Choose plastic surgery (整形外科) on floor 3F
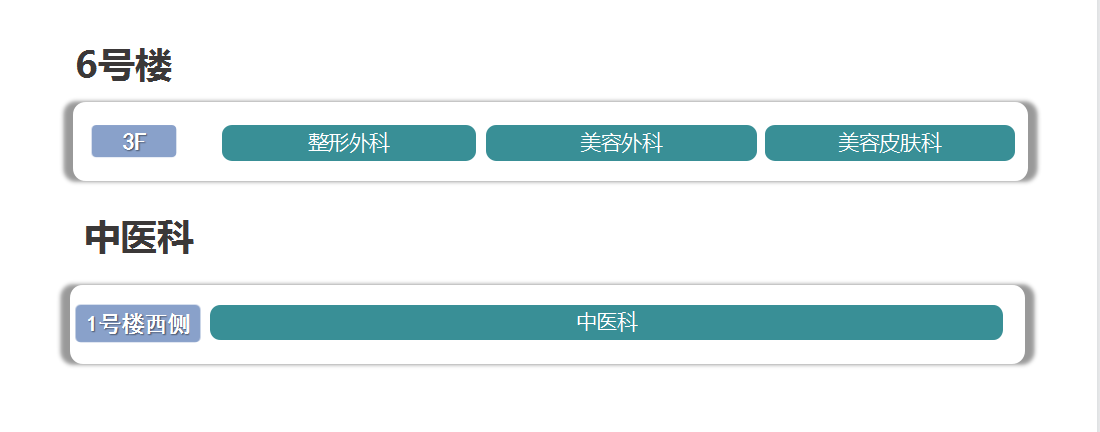This screenshot has height=432, width=1100. pos(349,143)
